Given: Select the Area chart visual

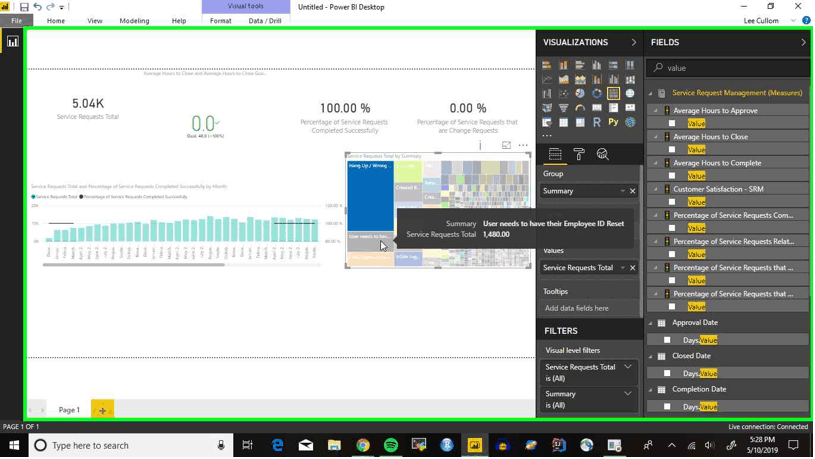Looking at the screenshot, I should tap(563, 80).
